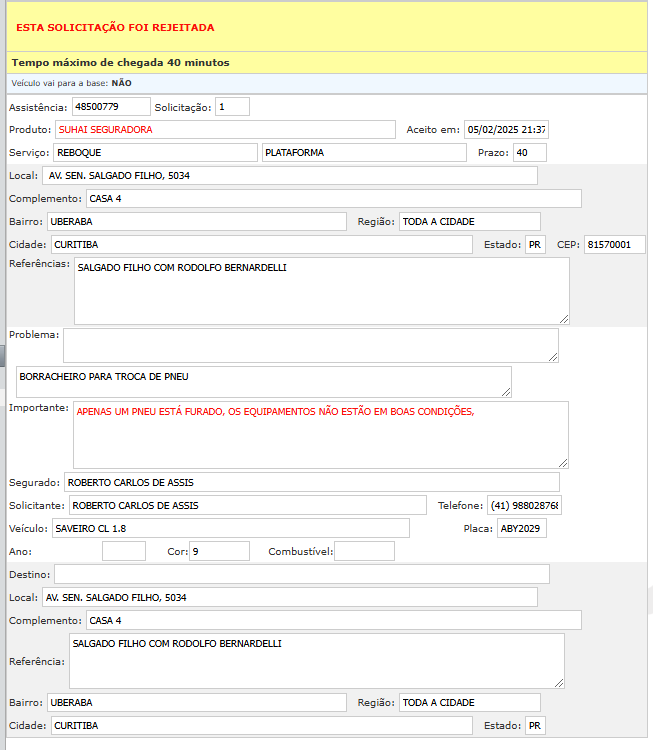Click the Segurado name field
653x750 pixels.
(x=311, y=482)
